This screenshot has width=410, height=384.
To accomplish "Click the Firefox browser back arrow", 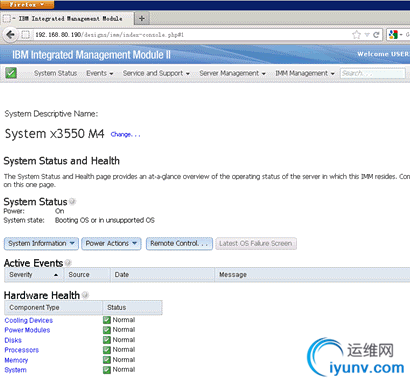I will pos(10,35).
